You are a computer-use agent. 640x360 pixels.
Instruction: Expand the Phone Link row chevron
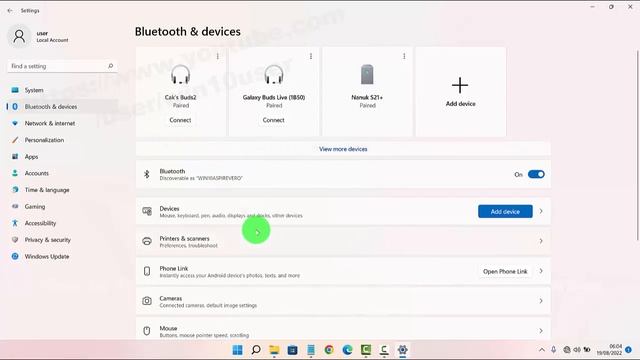coord(541,271)
